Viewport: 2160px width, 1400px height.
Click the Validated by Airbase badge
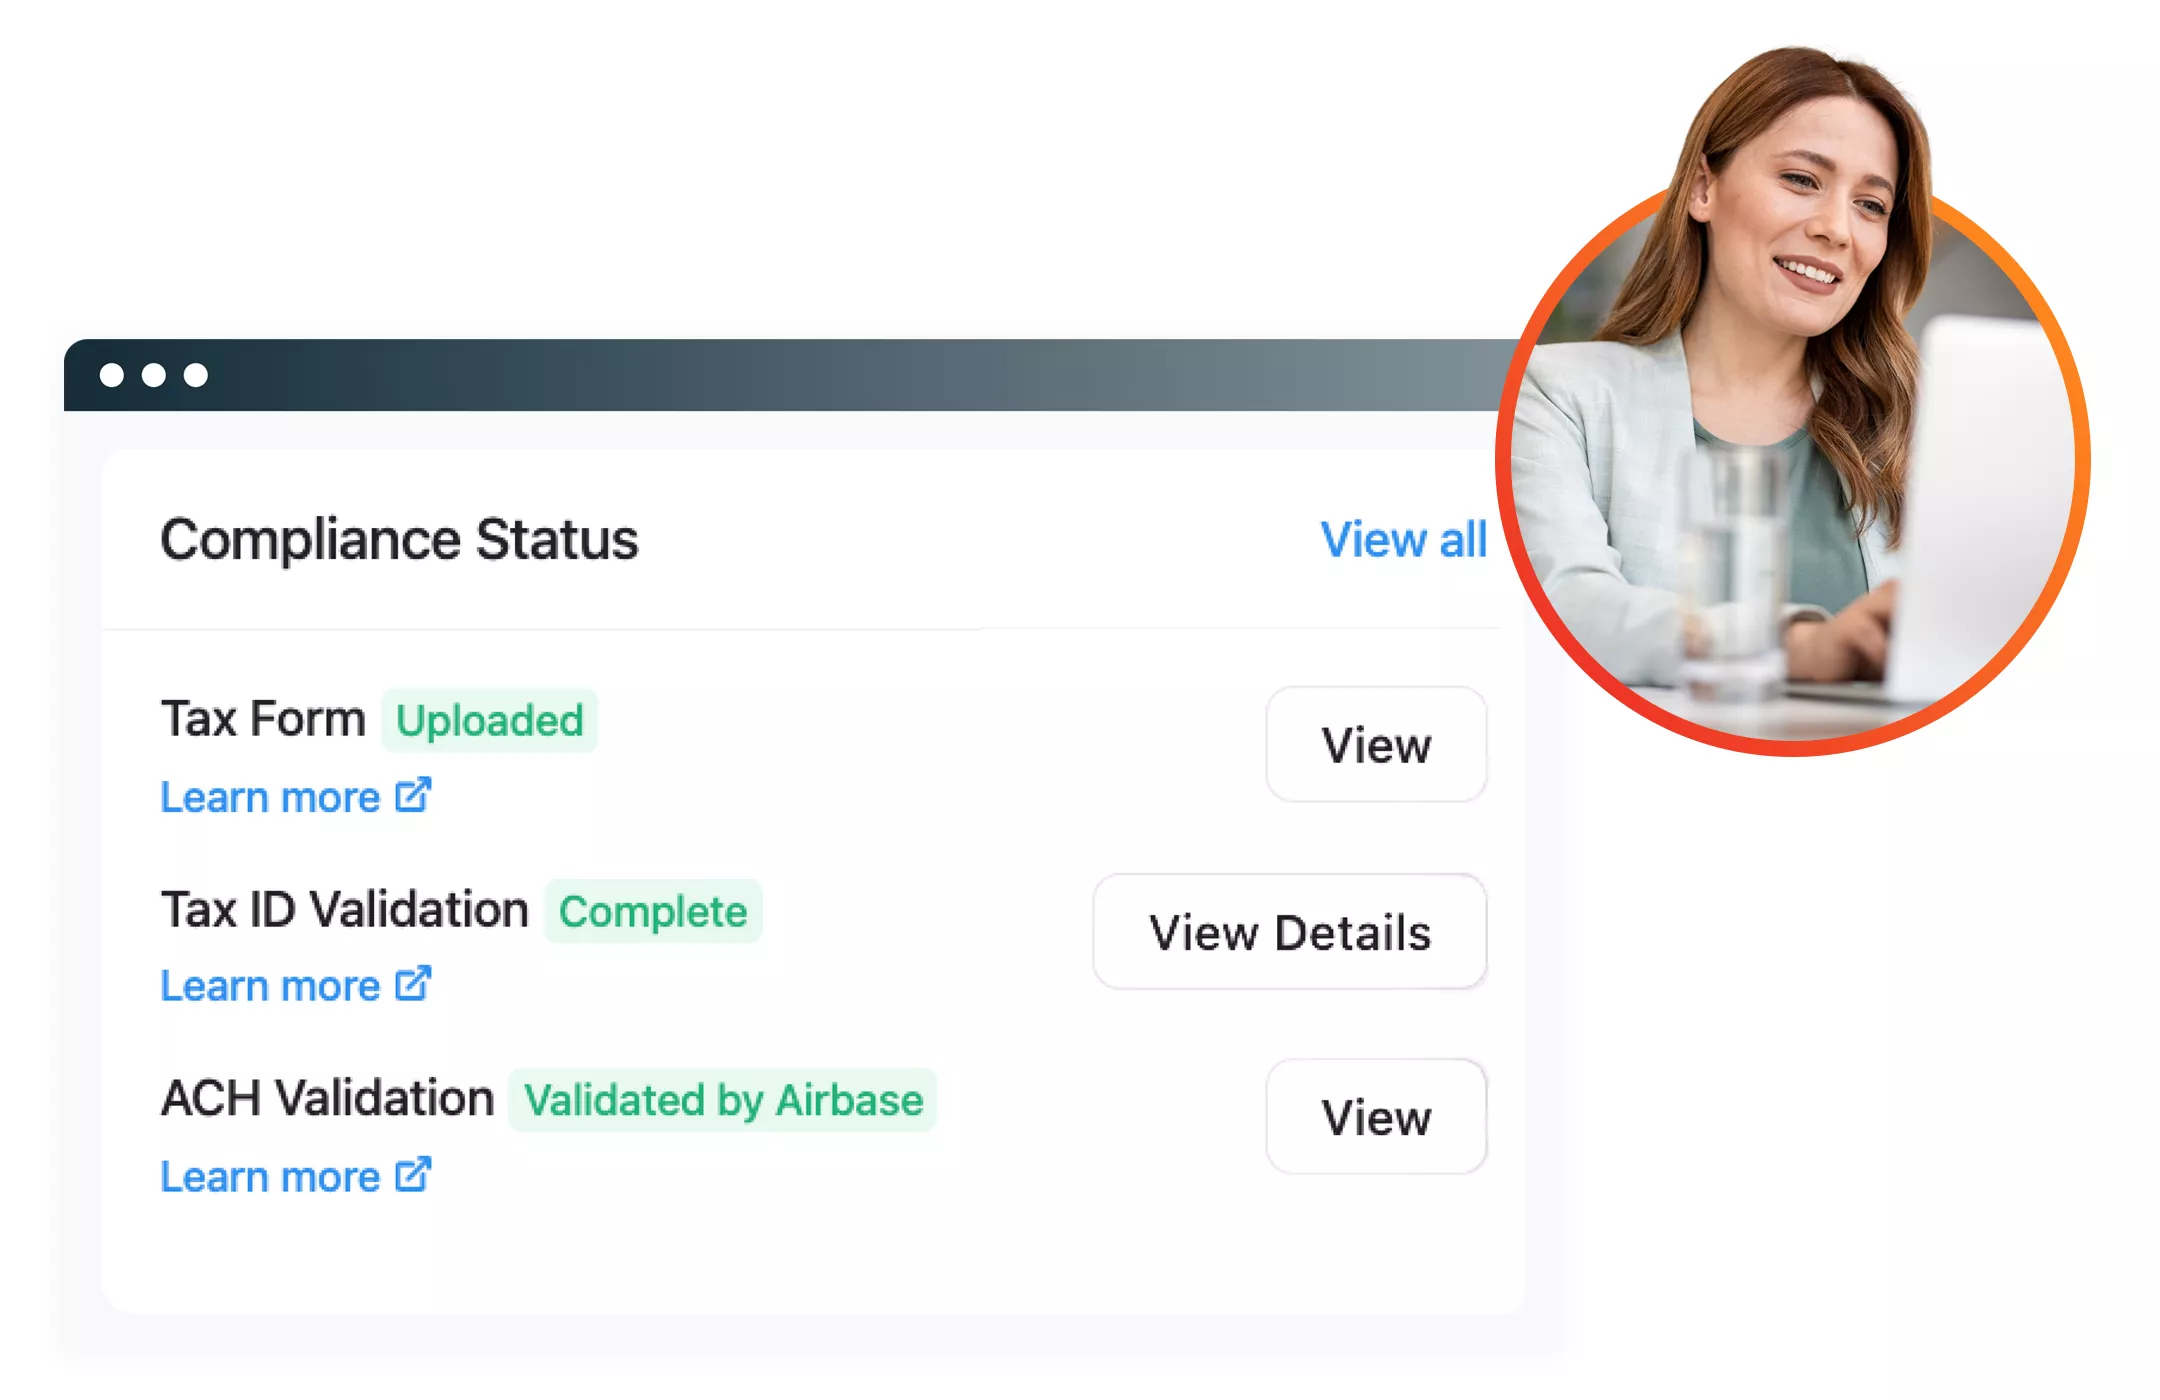point(723,1100)
